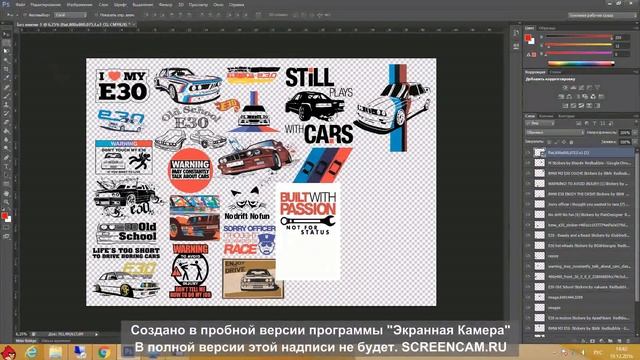This screenshot has width=640, height=360.
Task: Click the foreground color swatch in toolbar
Action: click(x=4, y=215)
